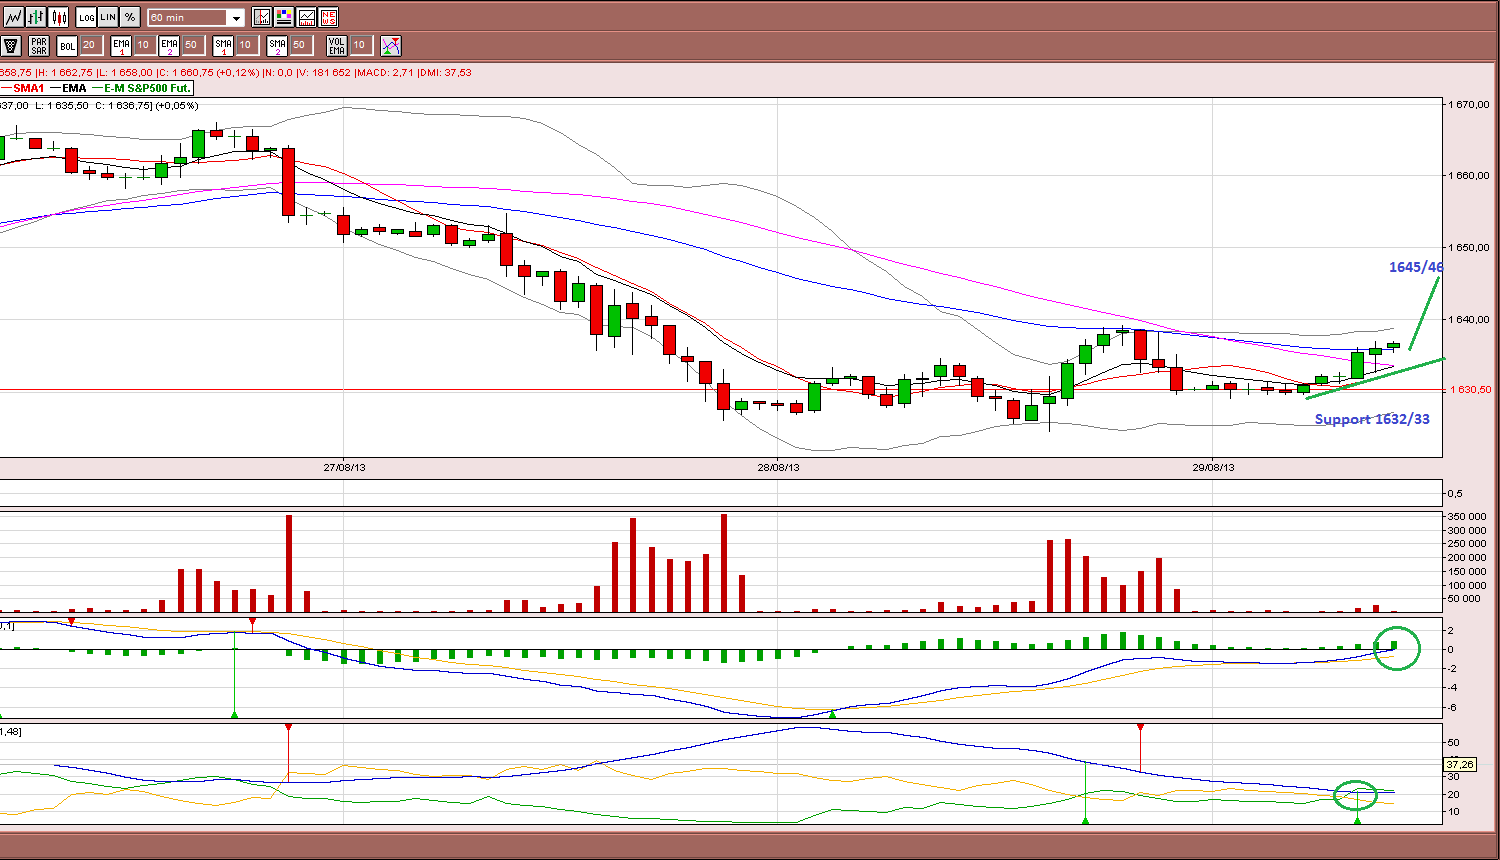1500x860 pixels.
Task: Switch to the line chart style
Action: pyautogui.click(x=13, y=17)
